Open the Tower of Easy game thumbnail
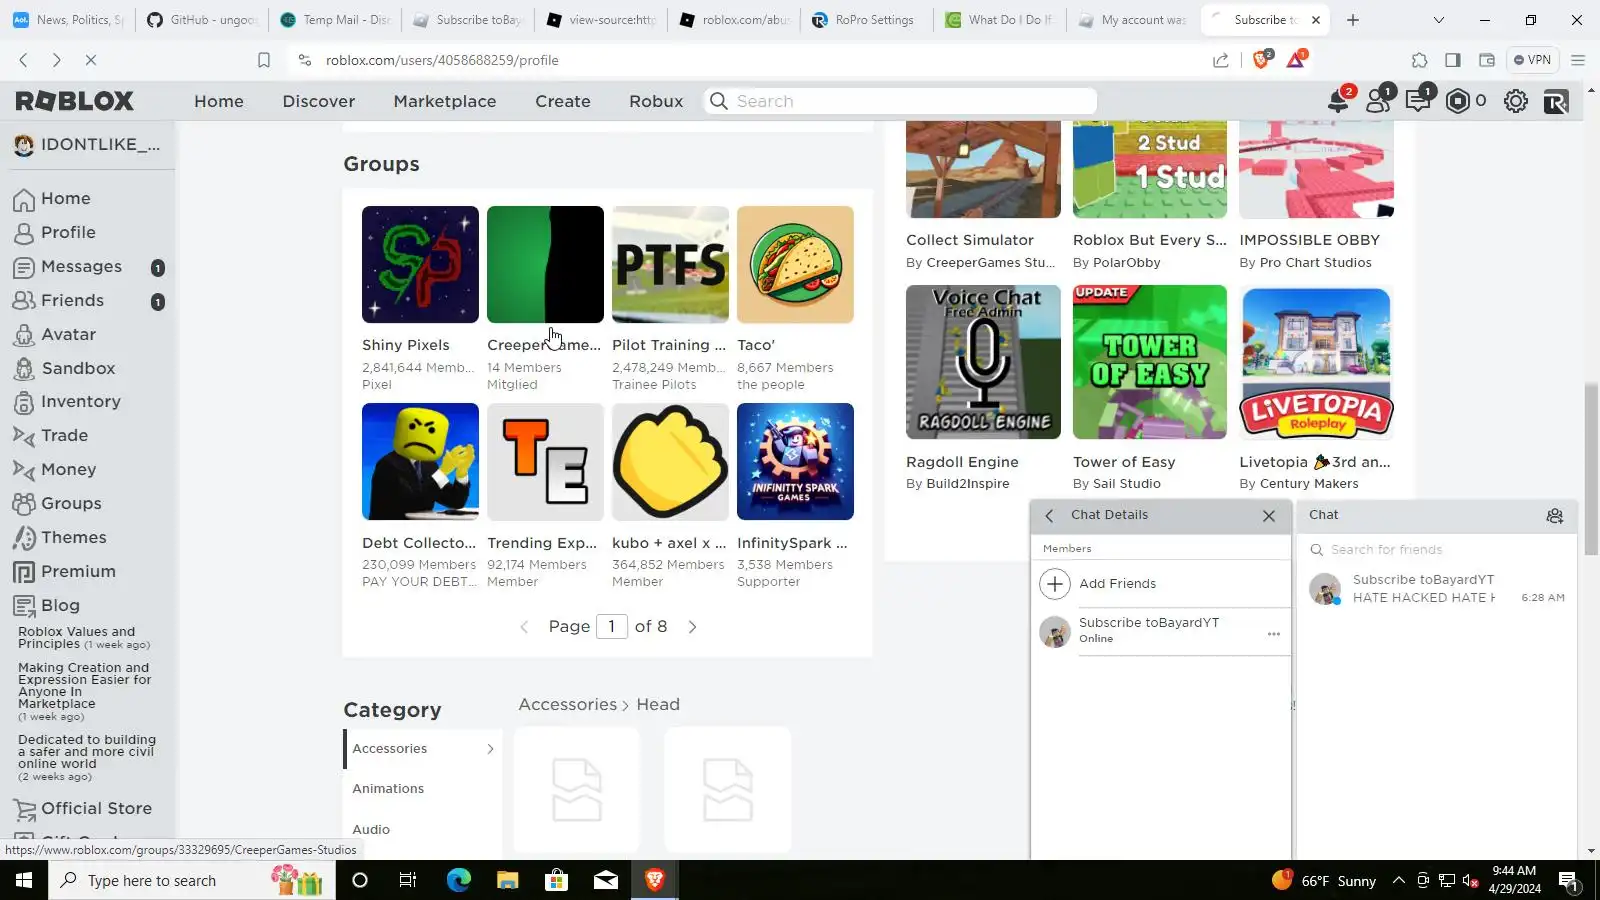This screenshot has width=1600, height=900. 1150,362
